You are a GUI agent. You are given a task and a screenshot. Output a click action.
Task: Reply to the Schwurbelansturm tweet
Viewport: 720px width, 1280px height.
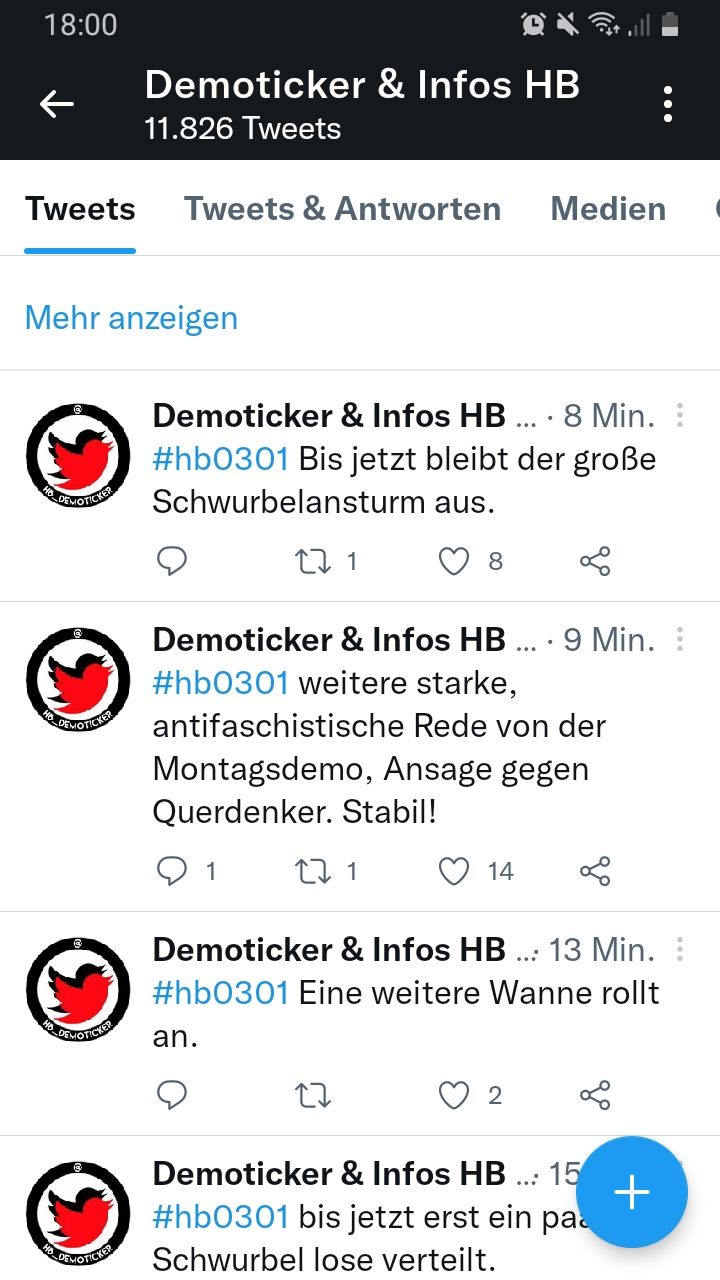point(173,562)
